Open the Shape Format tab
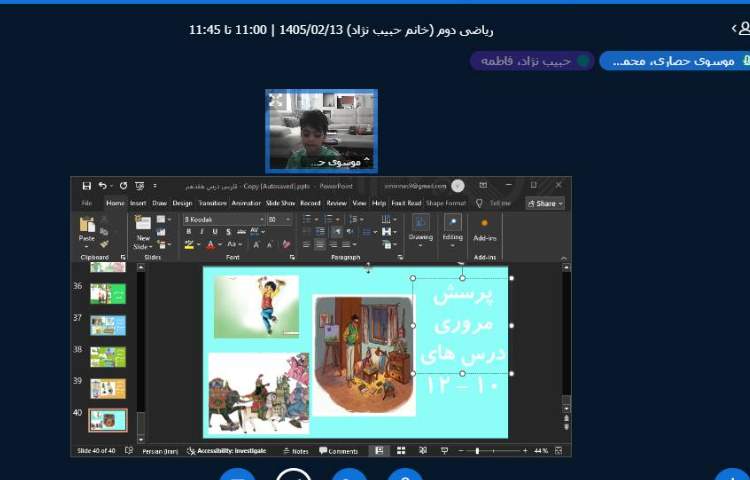This screenshot has width=750, height=480. click(446, 203)
